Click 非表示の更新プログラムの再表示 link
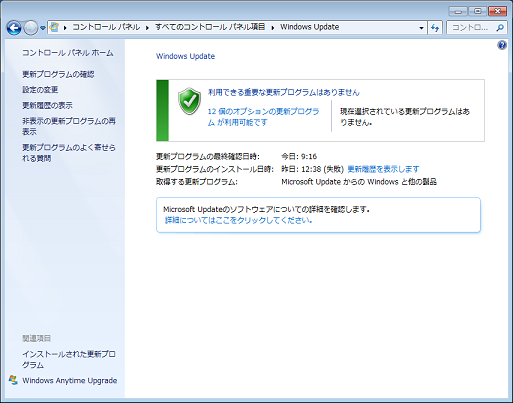The image size is (513, 403). 69,126
